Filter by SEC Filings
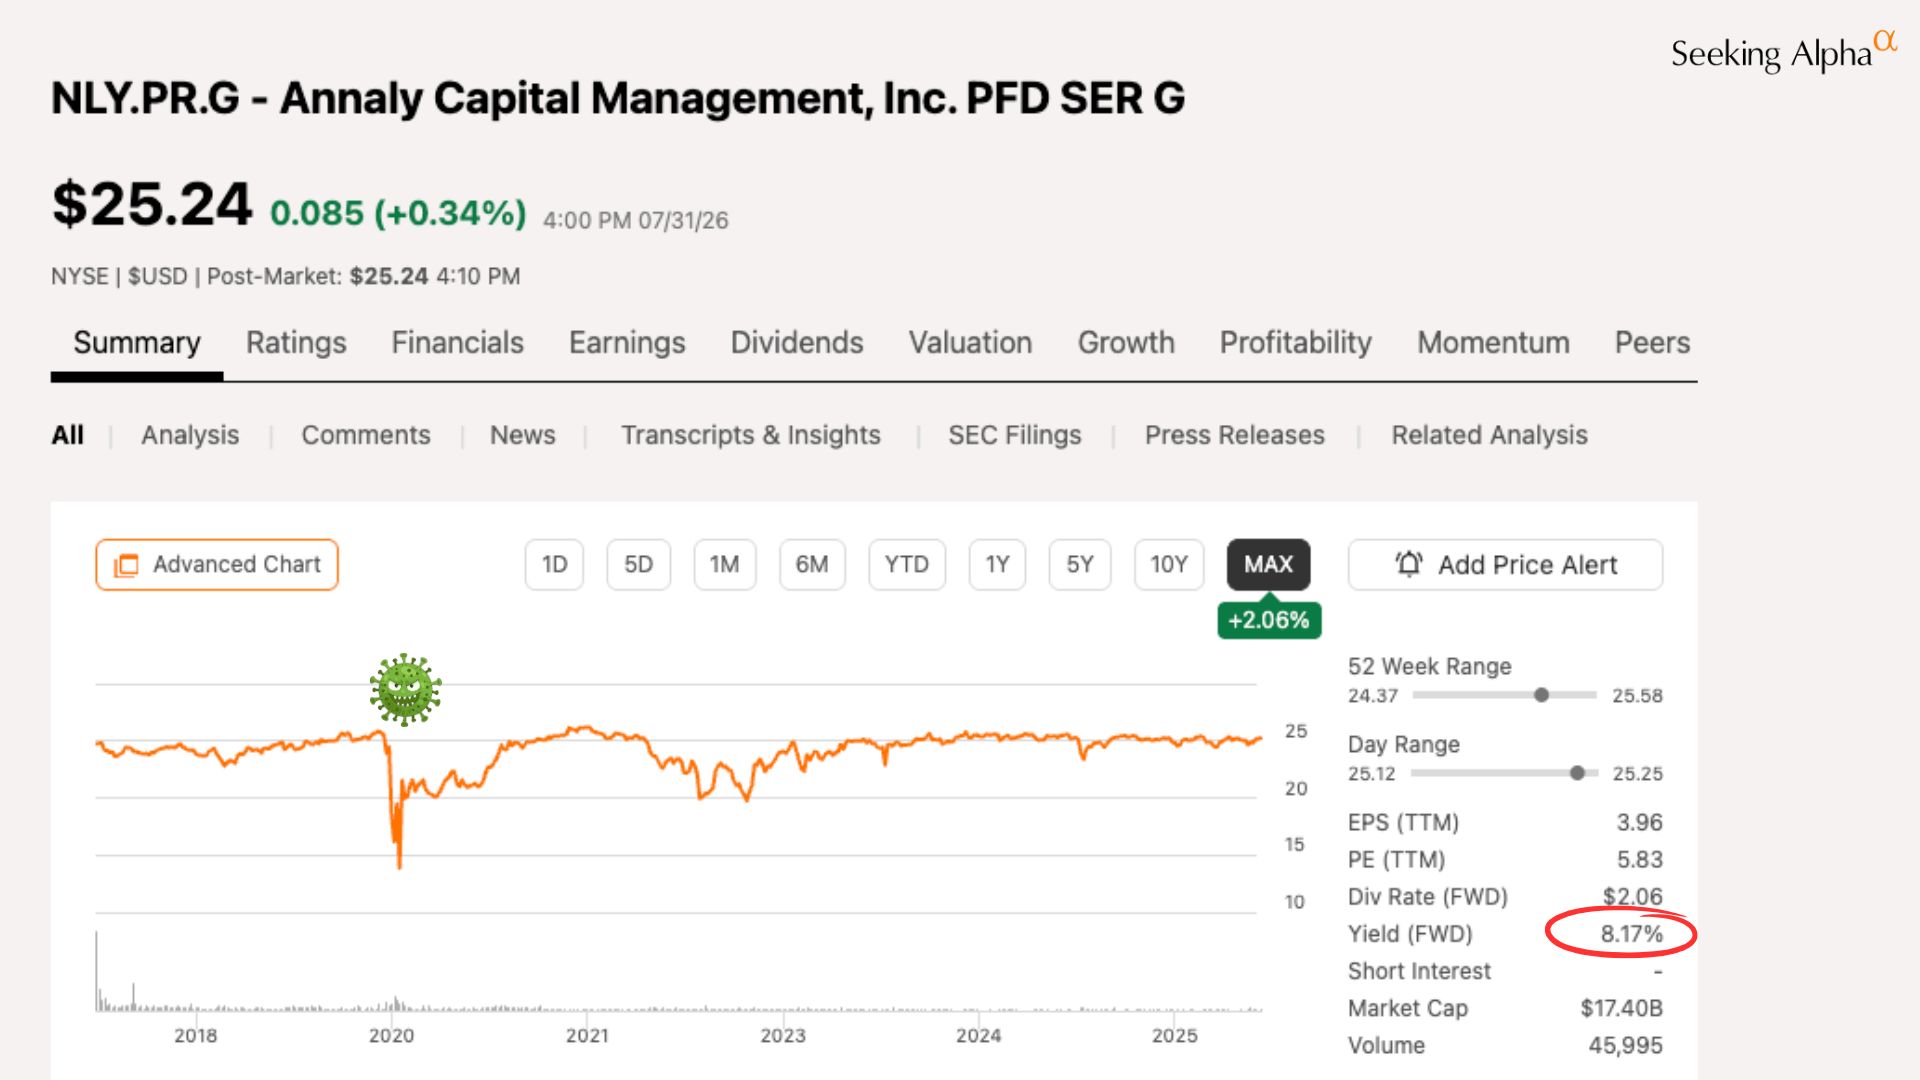 coord(1015,435)
